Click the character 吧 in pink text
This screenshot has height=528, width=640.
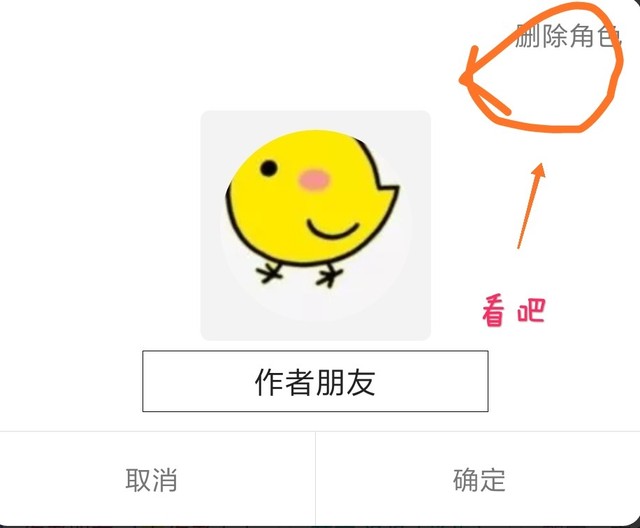click(531, 311)
